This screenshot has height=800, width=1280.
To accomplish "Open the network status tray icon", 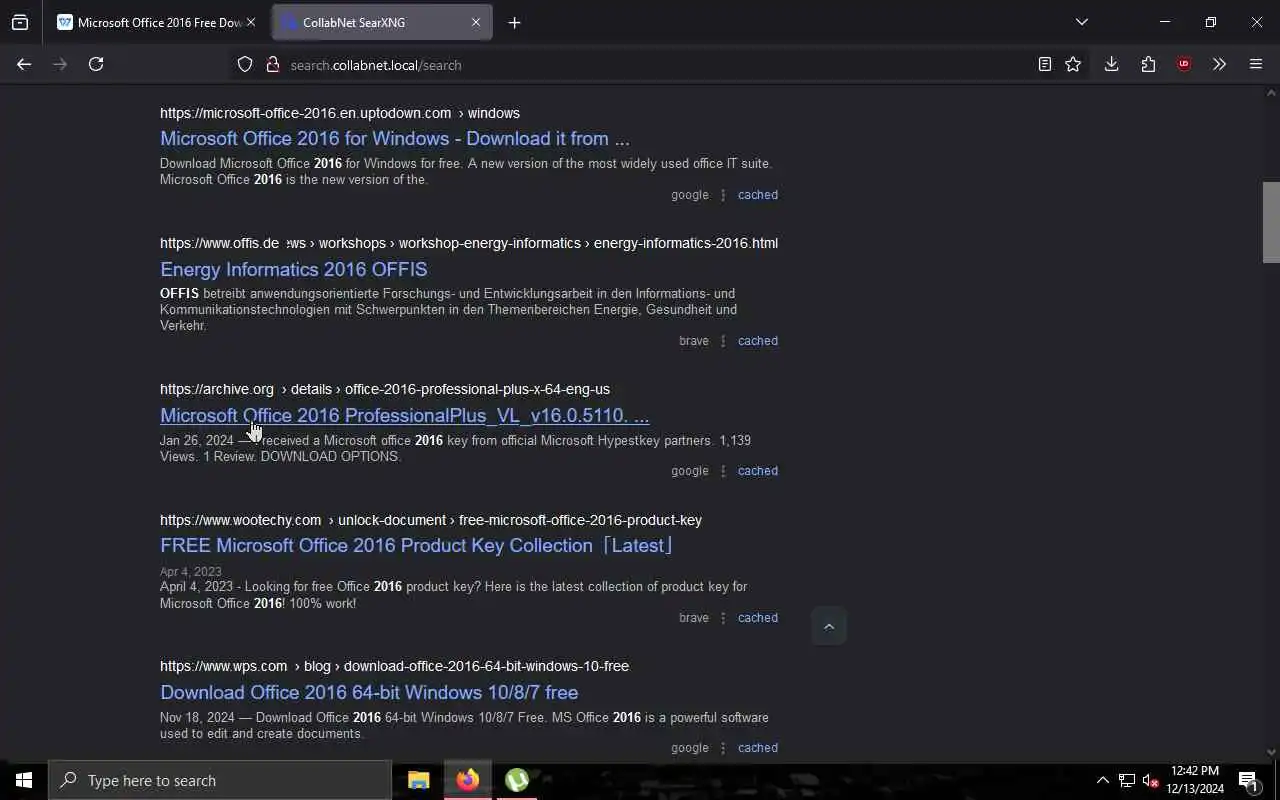I will (x=1127, y=780).
